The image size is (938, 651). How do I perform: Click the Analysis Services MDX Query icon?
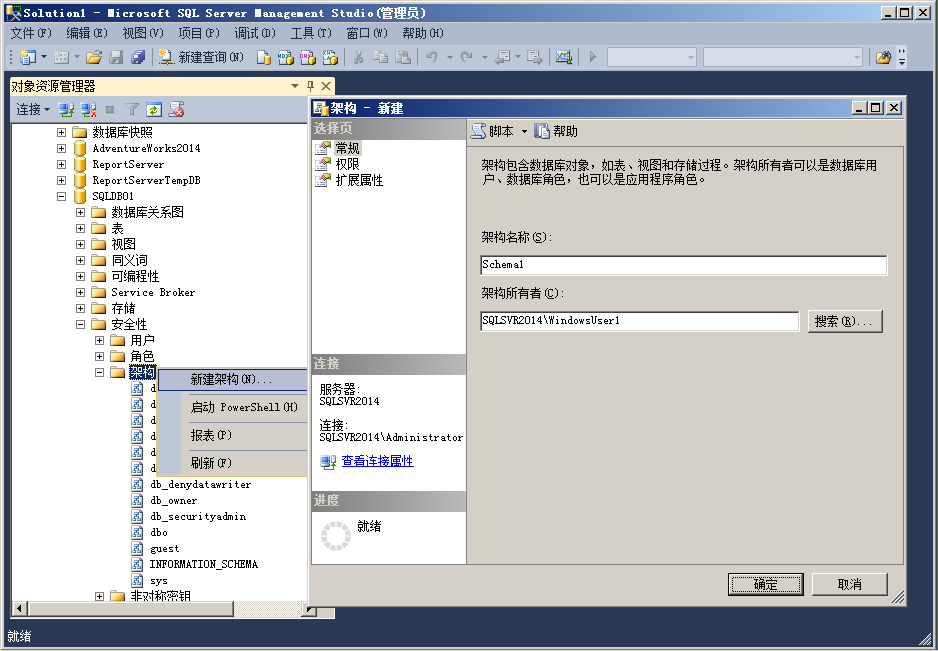[285, 57]
